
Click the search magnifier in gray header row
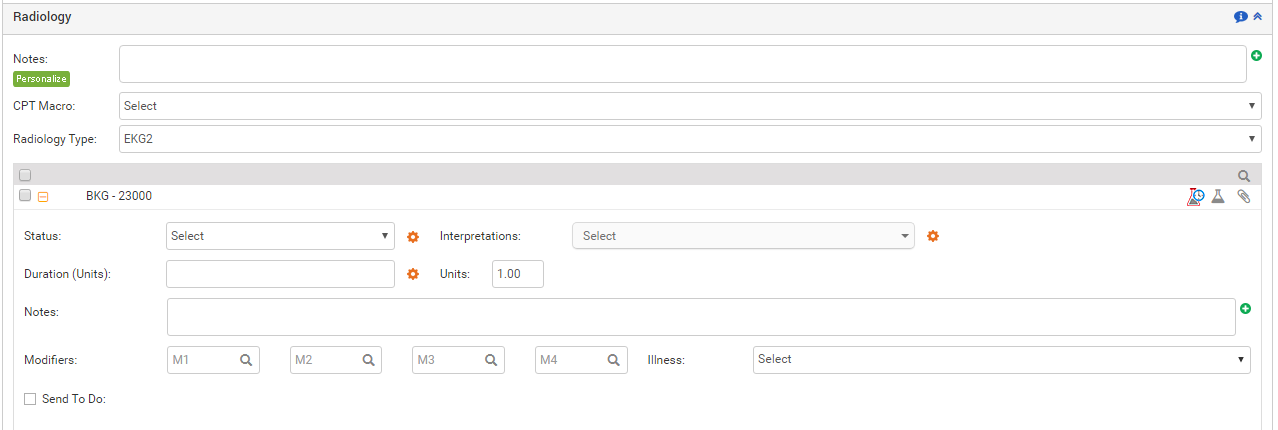click(x=1244, y=175)
